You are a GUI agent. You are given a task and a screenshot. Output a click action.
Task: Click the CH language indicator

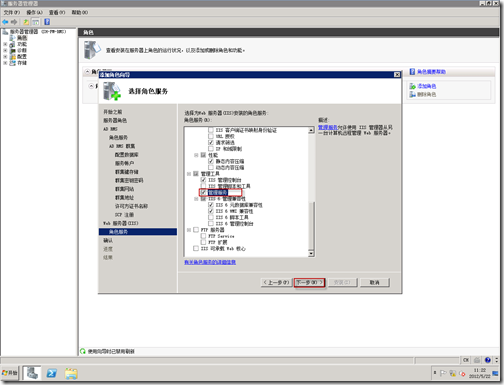466,360
